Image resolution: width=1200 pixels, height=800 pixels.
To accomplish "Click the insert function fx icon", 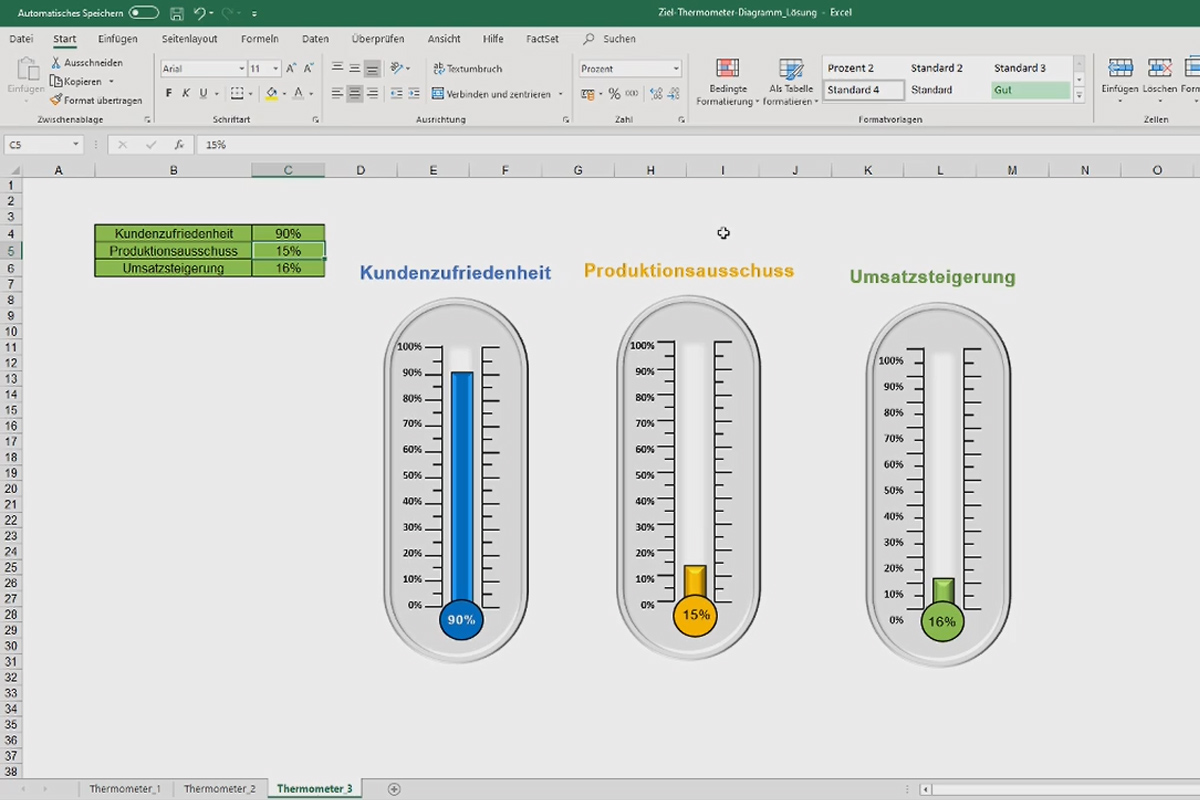I will (x=179, y=145).
